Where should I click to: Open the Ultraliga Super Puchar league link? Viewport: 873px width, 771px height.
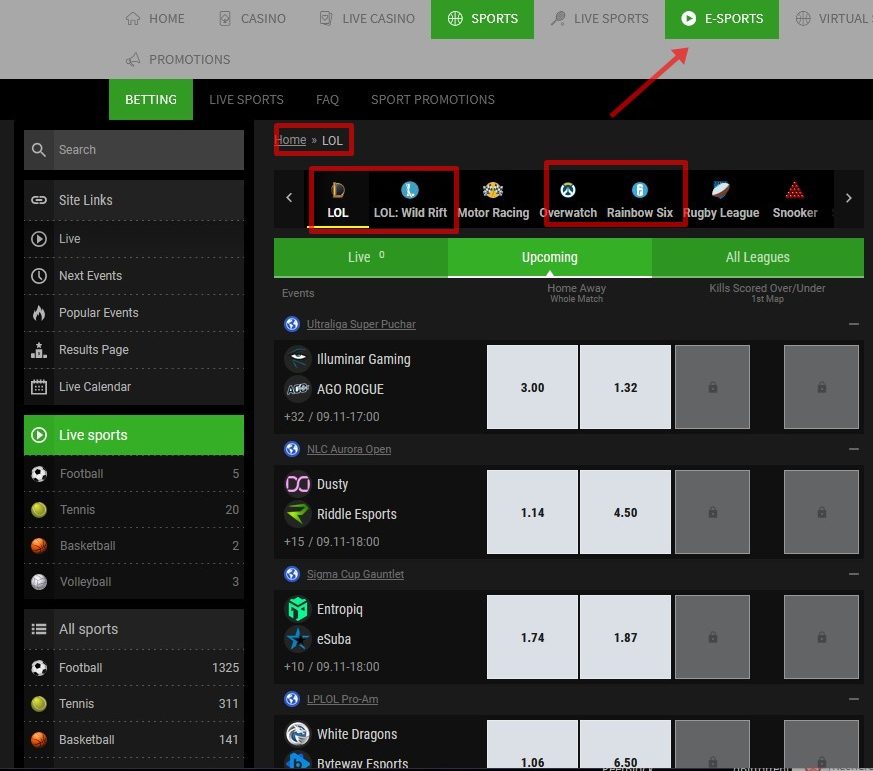coord(361,324)
